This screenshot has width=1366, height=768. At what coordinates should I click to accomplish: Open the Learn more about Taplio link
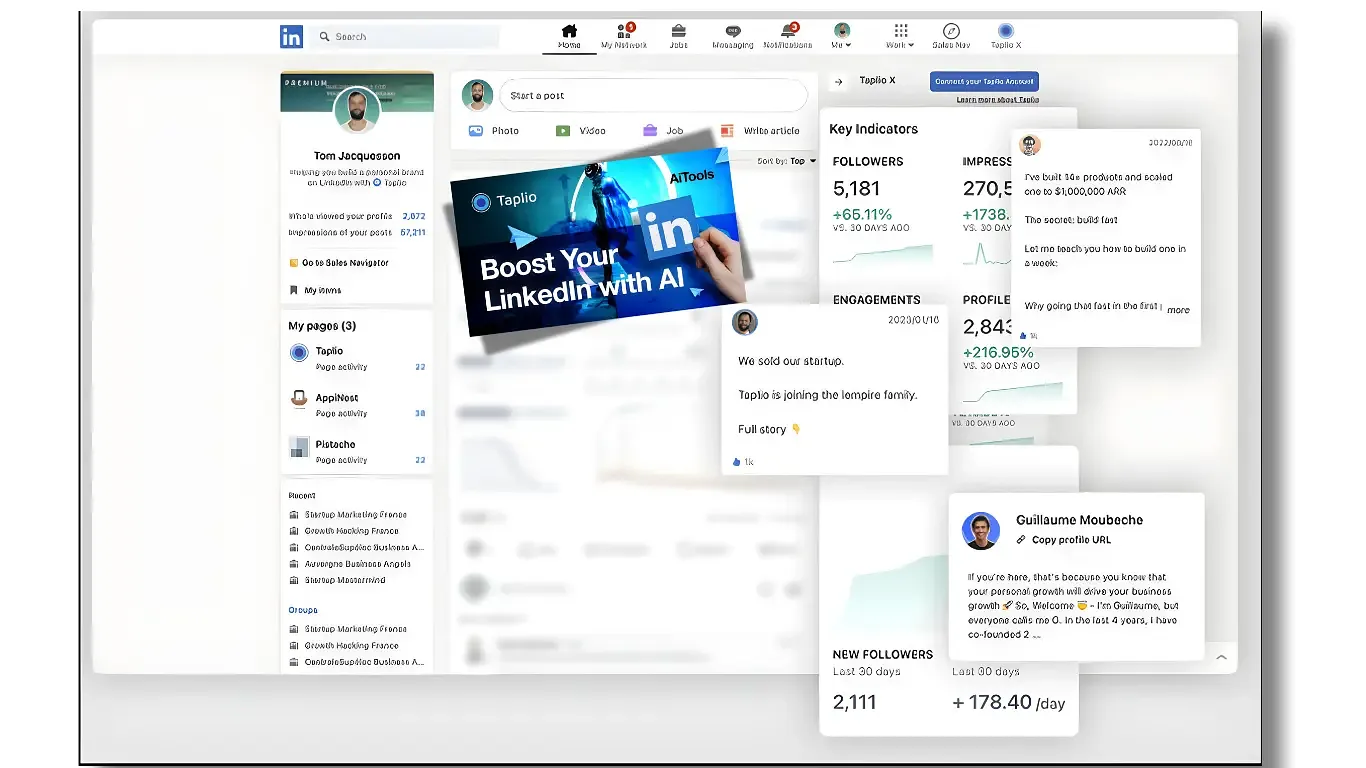[x=998, y=100]
